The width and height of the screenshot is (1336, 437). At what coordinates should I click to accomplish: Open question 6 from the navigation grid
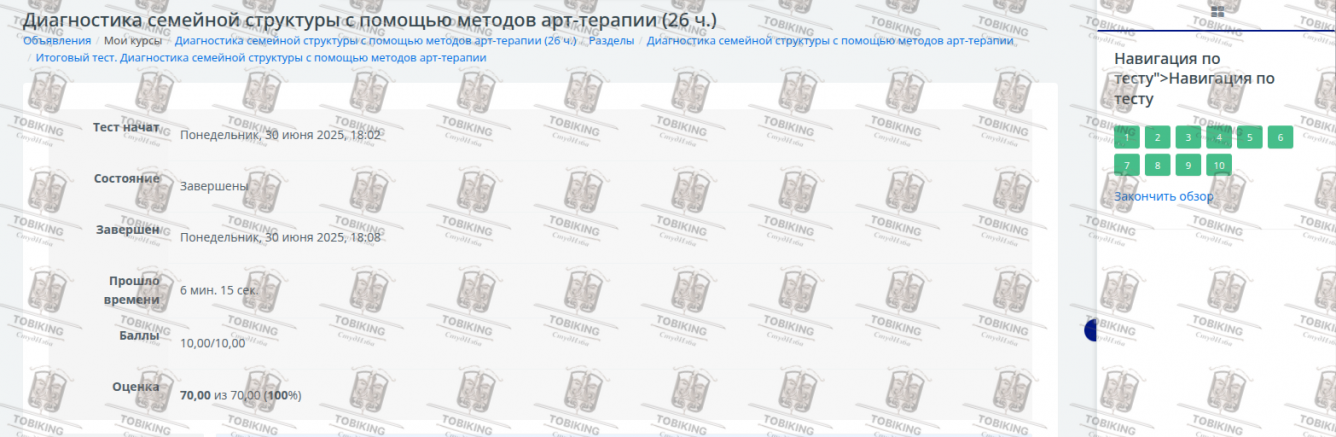pos(1280,138)
